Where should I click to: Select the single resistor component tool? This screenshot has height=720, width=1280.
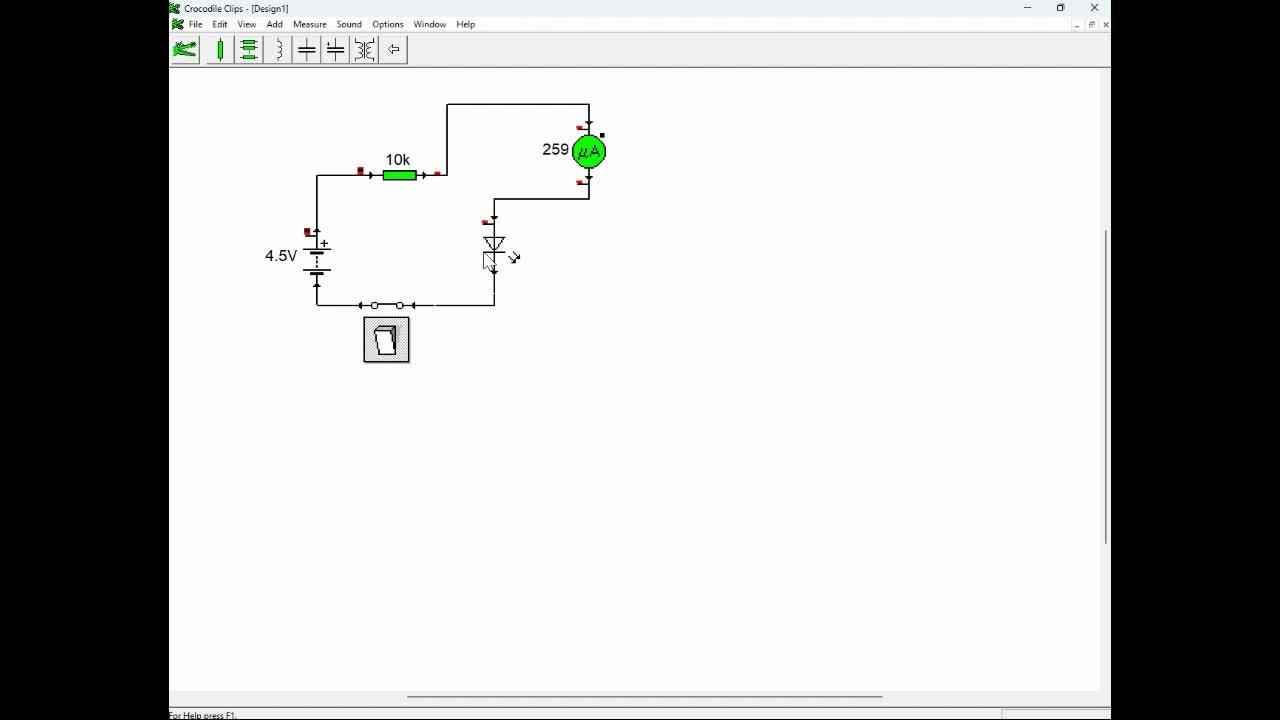tap(221, 49)
